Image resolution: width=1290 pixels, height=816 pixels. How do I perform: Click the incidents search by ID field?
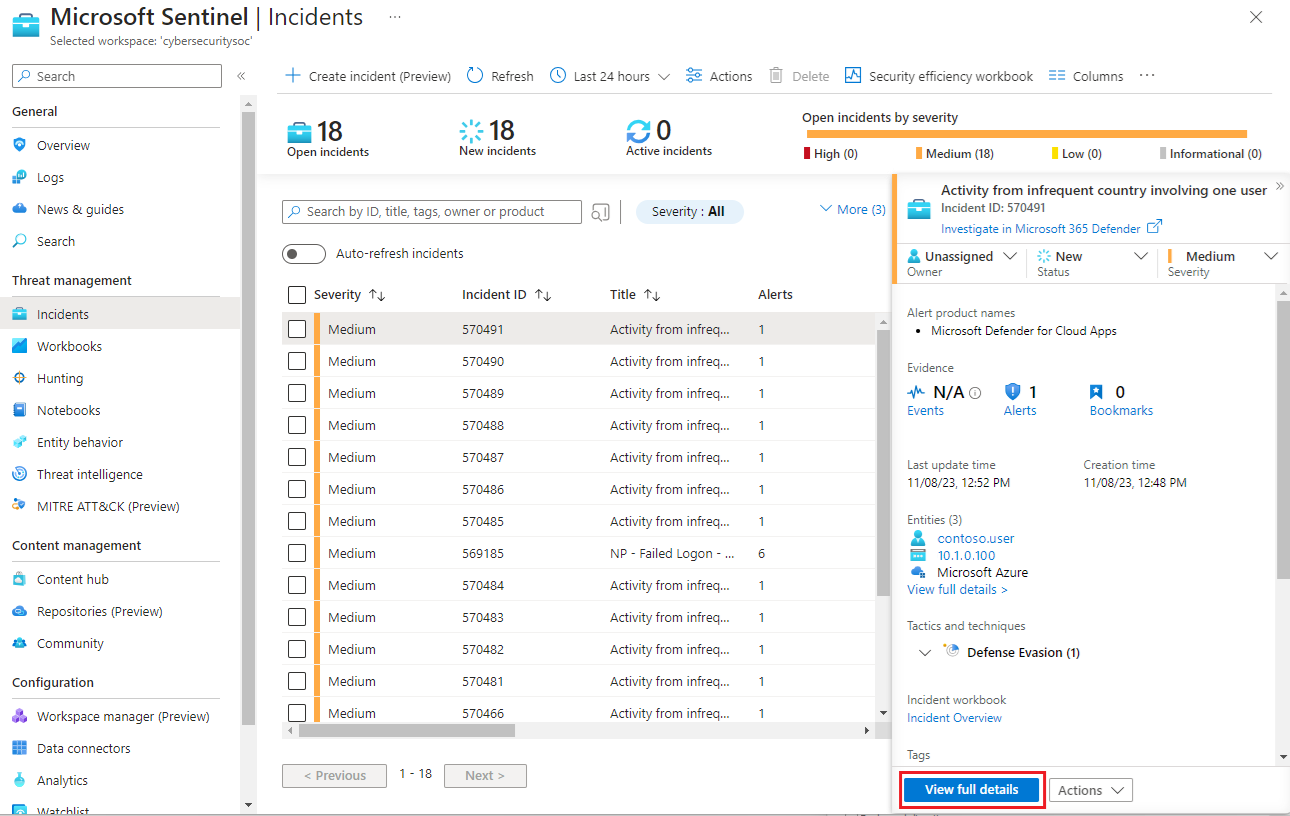[431, 212]
